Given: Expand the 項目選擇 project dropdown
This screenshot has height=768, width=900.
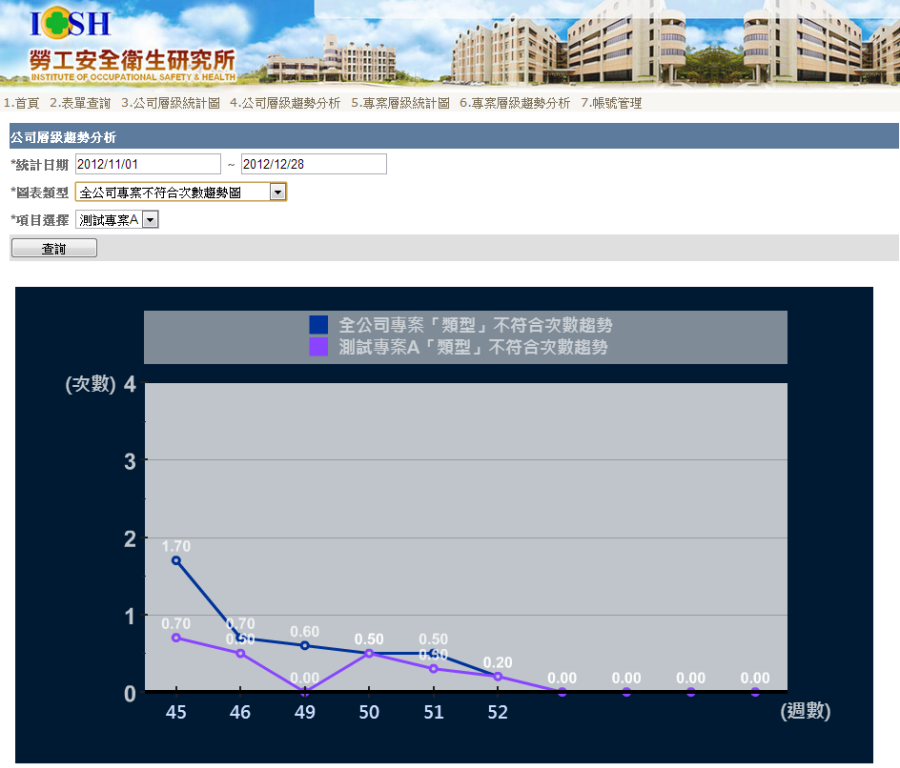Looking at the screenshot, I should pyautogui.click(x=150, y=220).
